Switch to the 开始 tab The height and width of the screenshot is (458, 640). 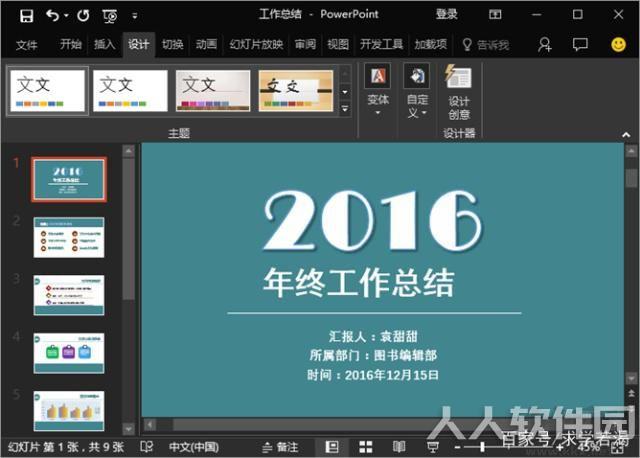(71, 44)
